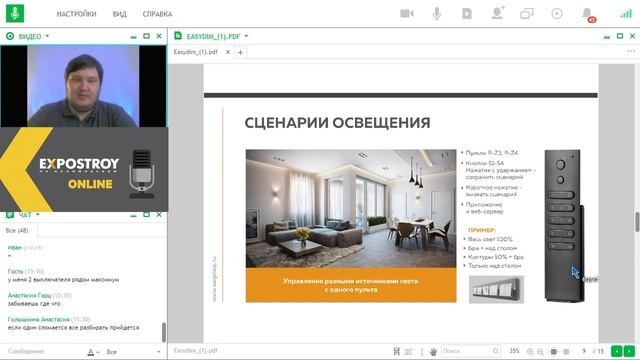This screenshot has width=640, height=360.
Task: Open the СПРАВКА menu
Action: (157, 14)
